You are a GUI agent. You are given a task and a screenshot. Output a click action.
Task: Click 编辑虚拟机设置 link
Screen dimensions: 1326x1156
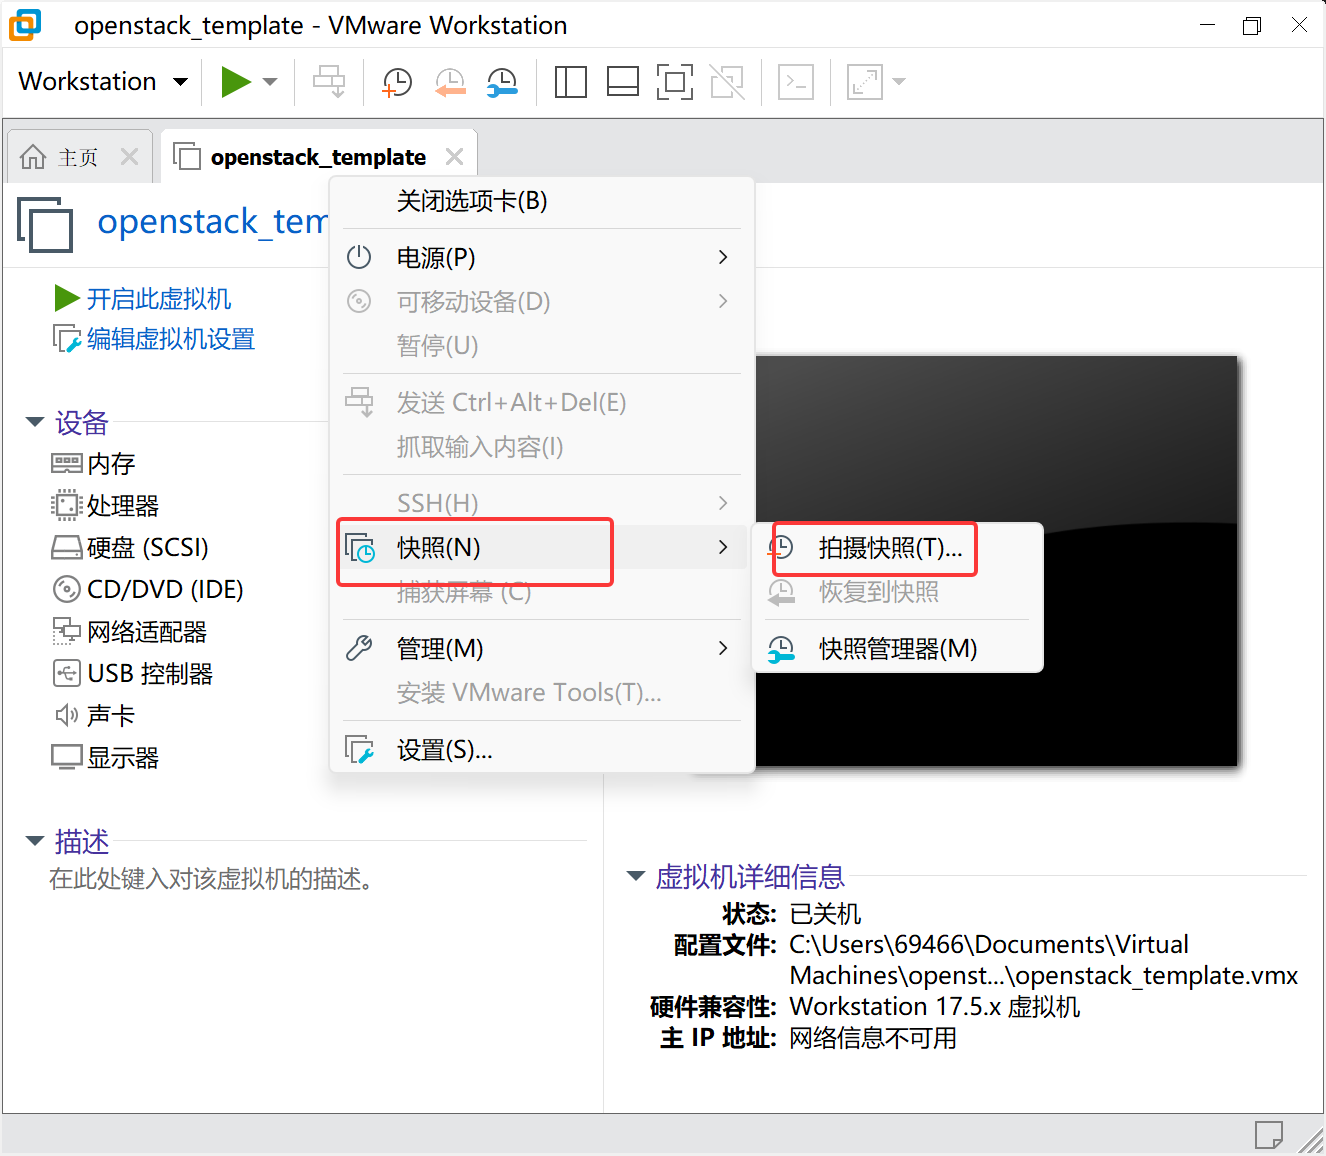pyautogui.click(x=171, y=339)
